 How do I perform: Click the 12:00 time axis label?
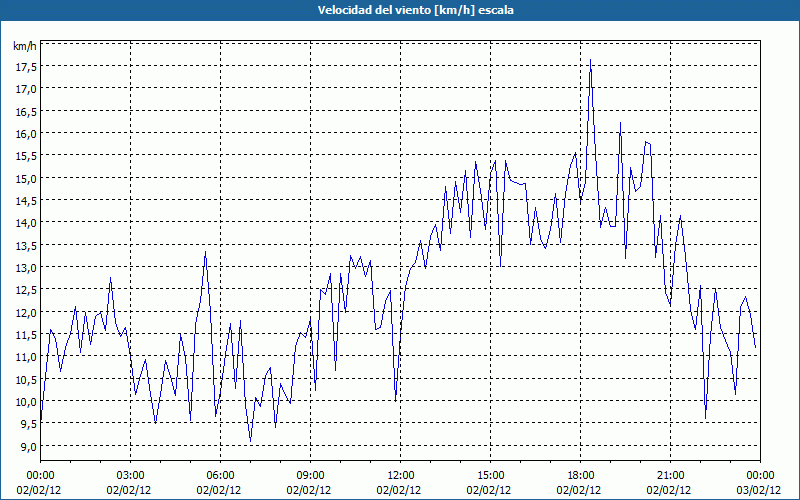point(401,476)
